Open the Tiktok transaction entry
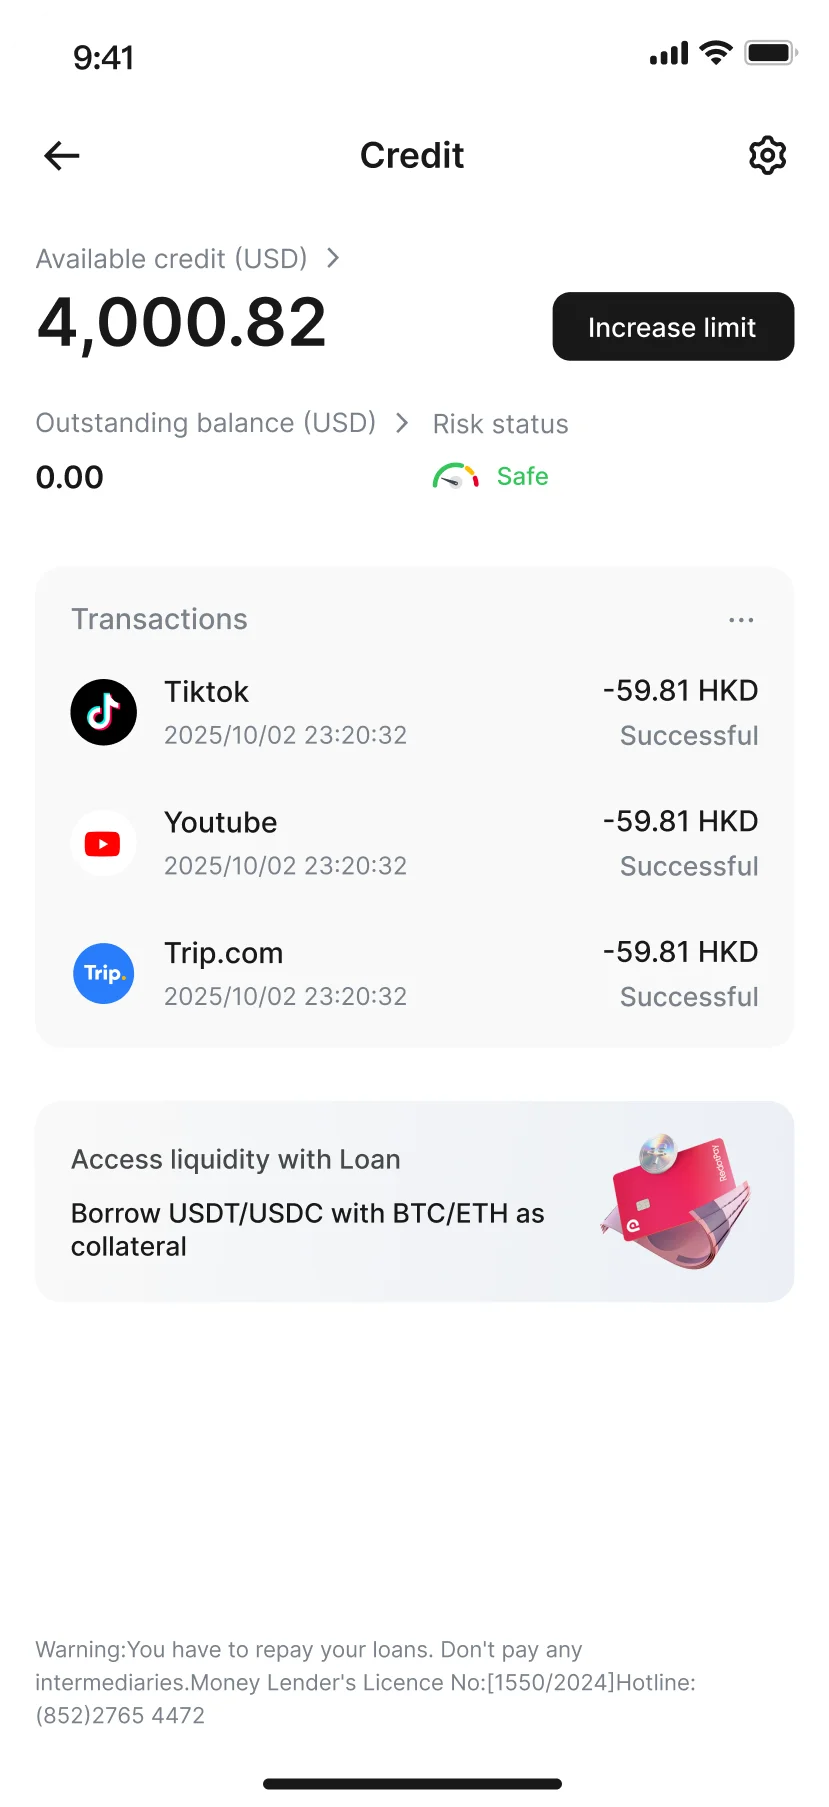 (414, 712)
